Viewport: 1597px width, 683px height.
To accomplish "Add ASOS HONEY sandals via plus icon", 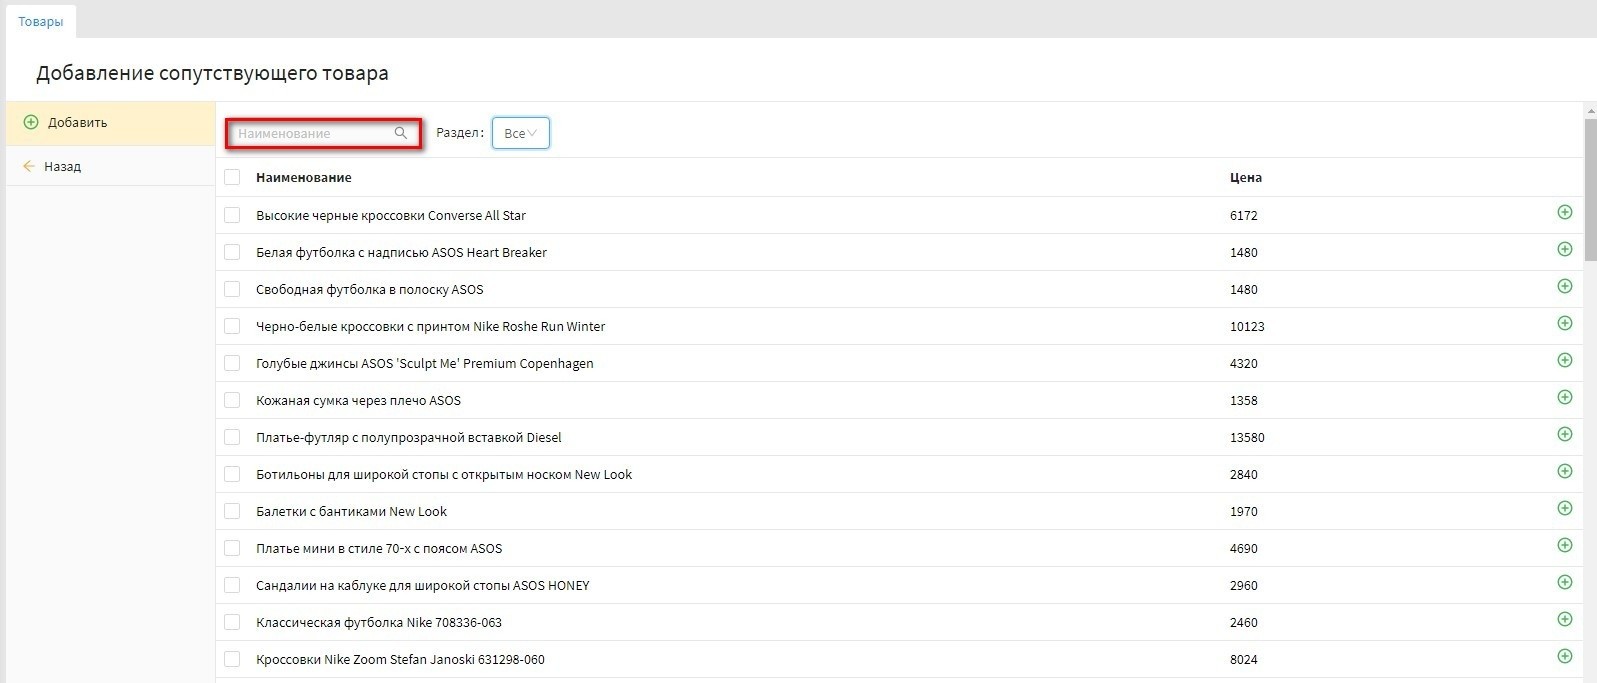I will point(1564,582).
